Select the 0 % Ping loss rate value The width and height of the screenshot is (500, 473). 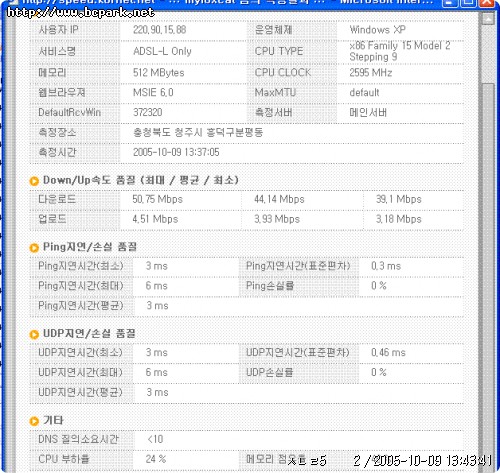pyautogui.click(x=379, y=286)
